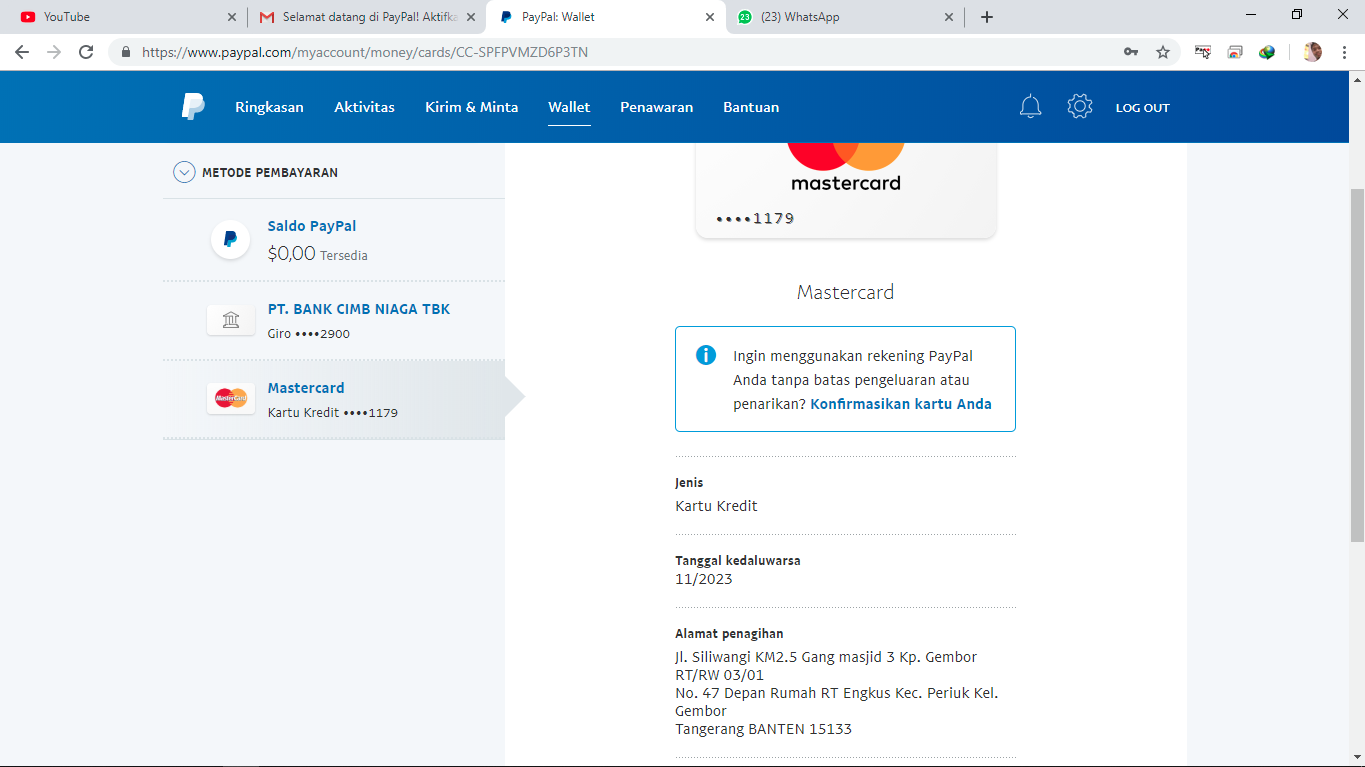Select PT. BANK CIMB NIAGA TBK entry
Image resolution: width=1365 pixels, height=767 pixels.
(334, 320)
